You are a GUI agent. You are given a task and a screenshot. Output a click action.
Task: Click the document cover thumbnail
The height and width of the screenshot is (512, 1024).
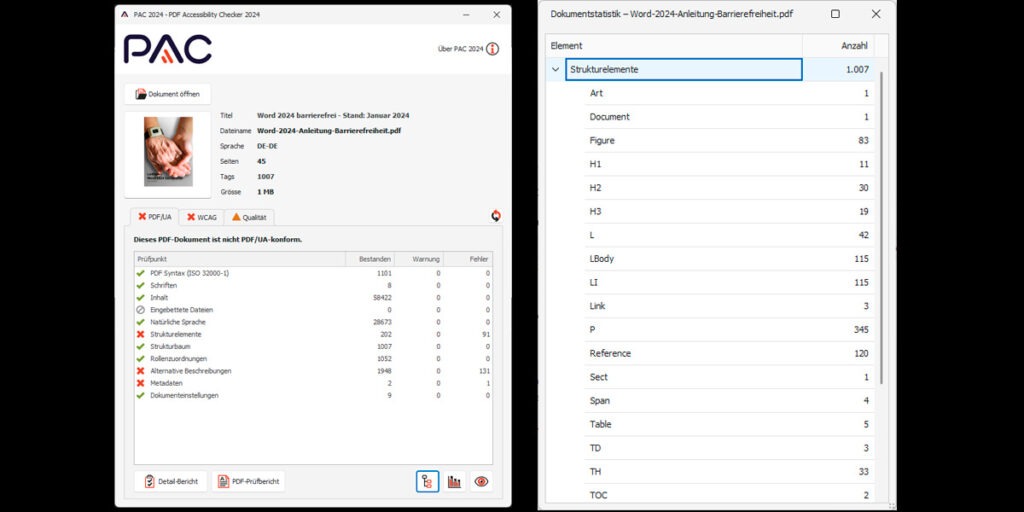[168, 152]
